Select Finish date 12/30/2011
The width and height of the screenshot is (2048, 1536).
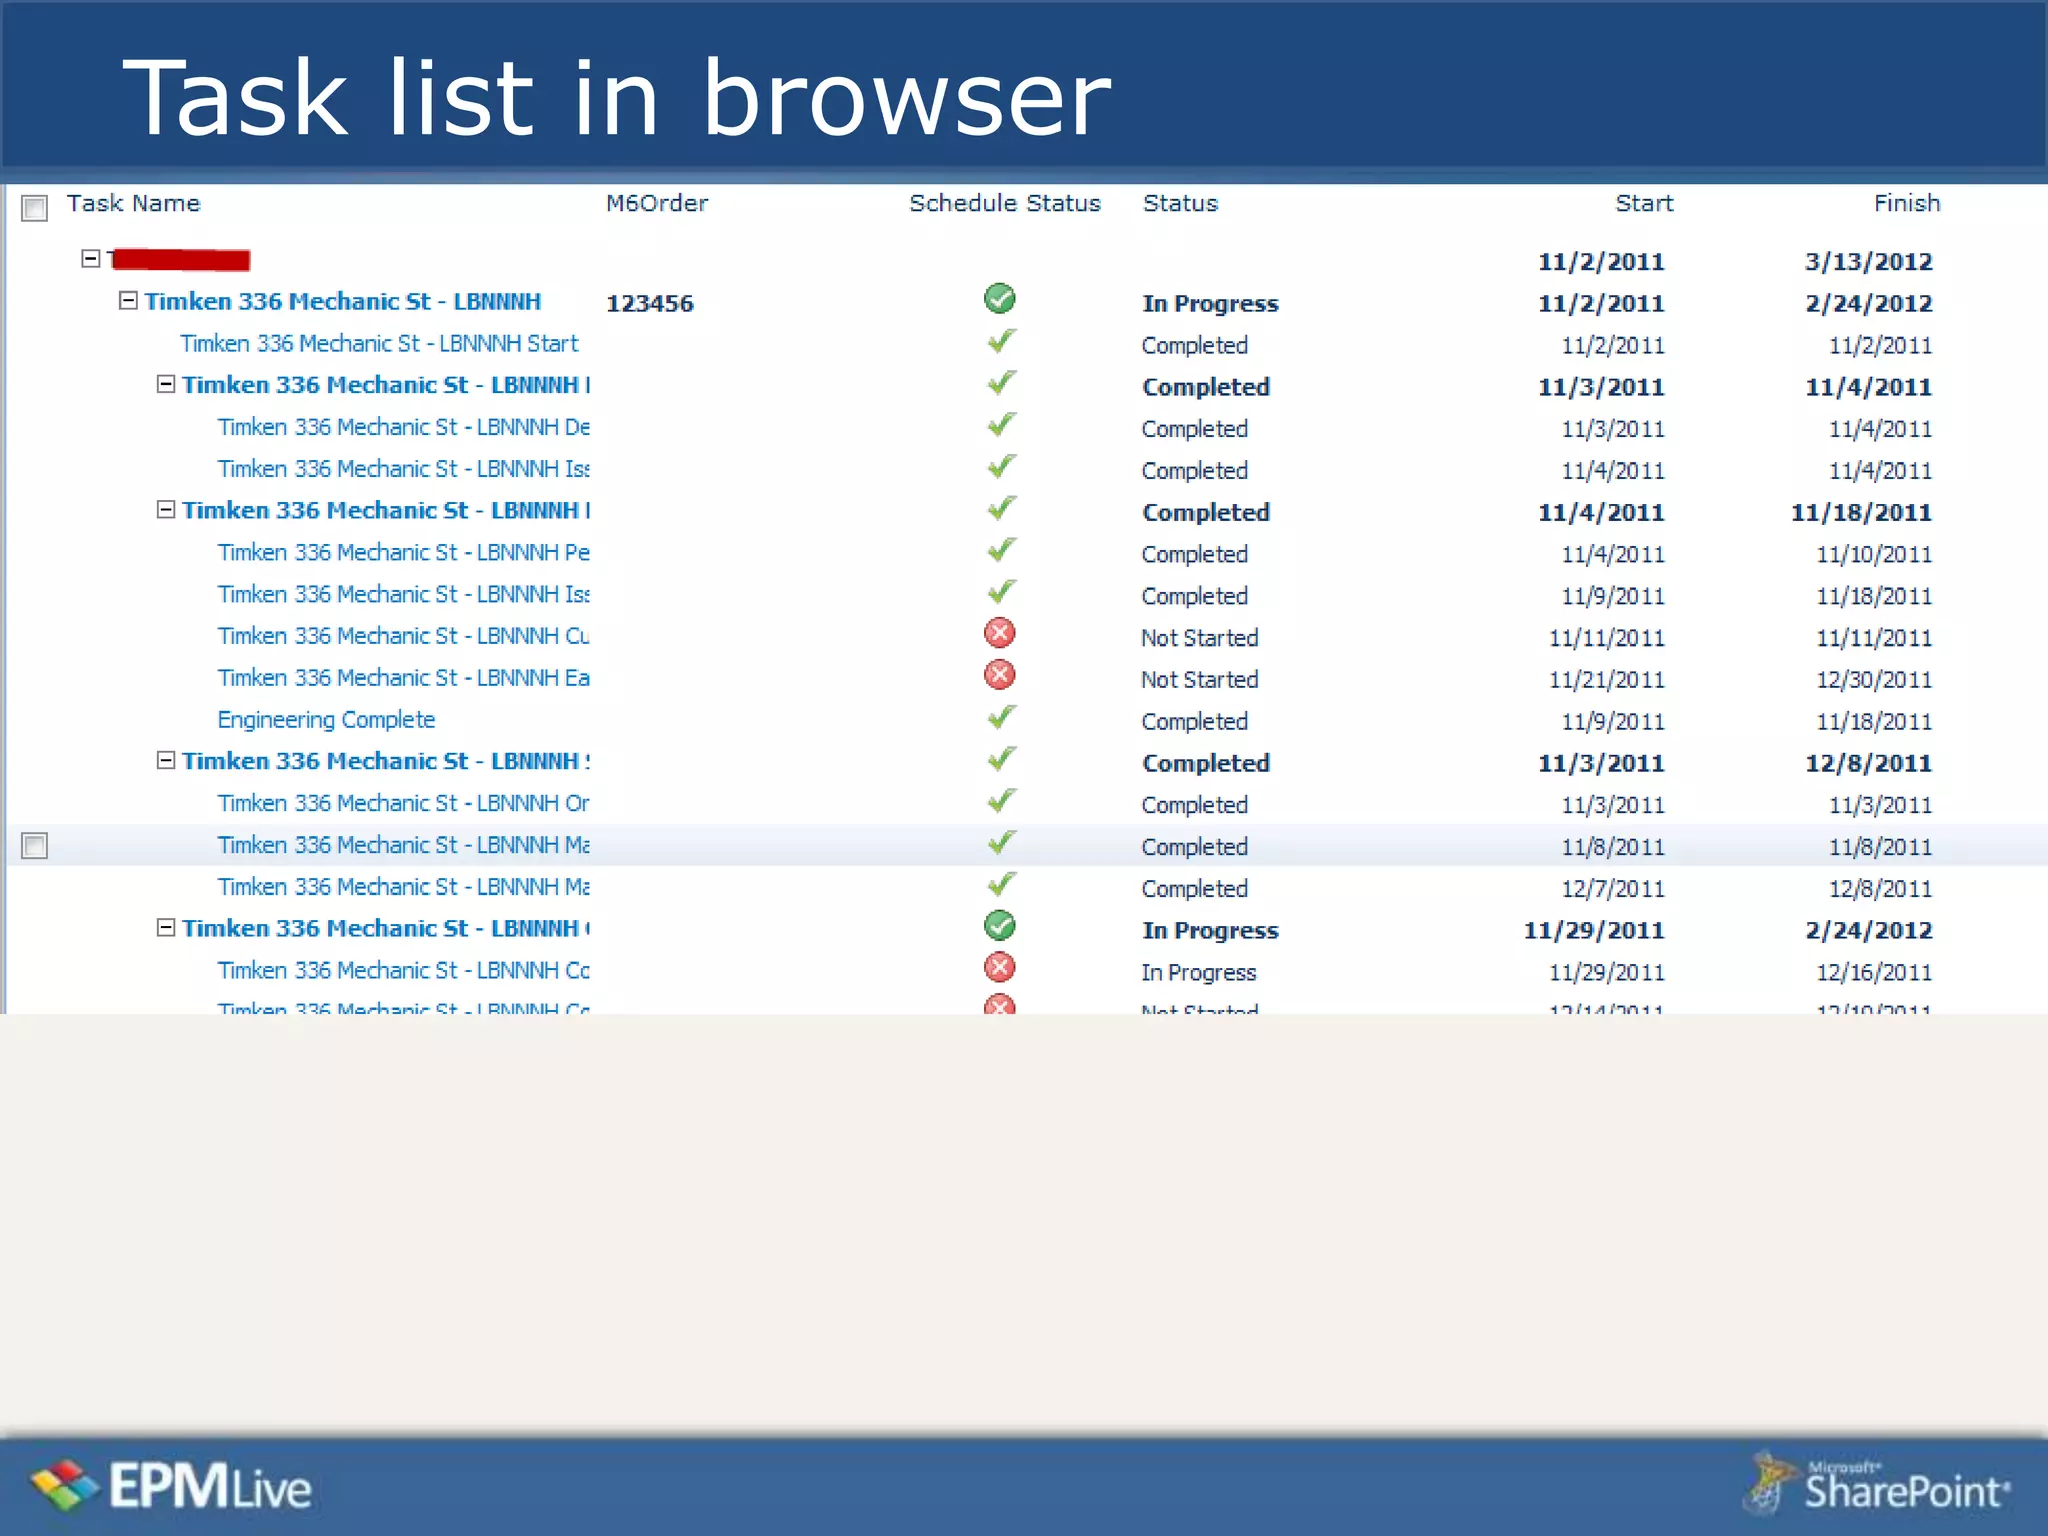(1874, 680)
